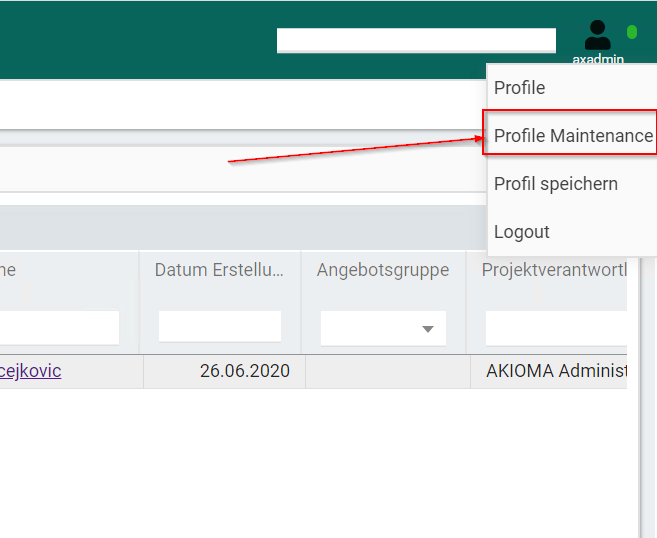Click the green online status indicator

[x=632, y=32]
